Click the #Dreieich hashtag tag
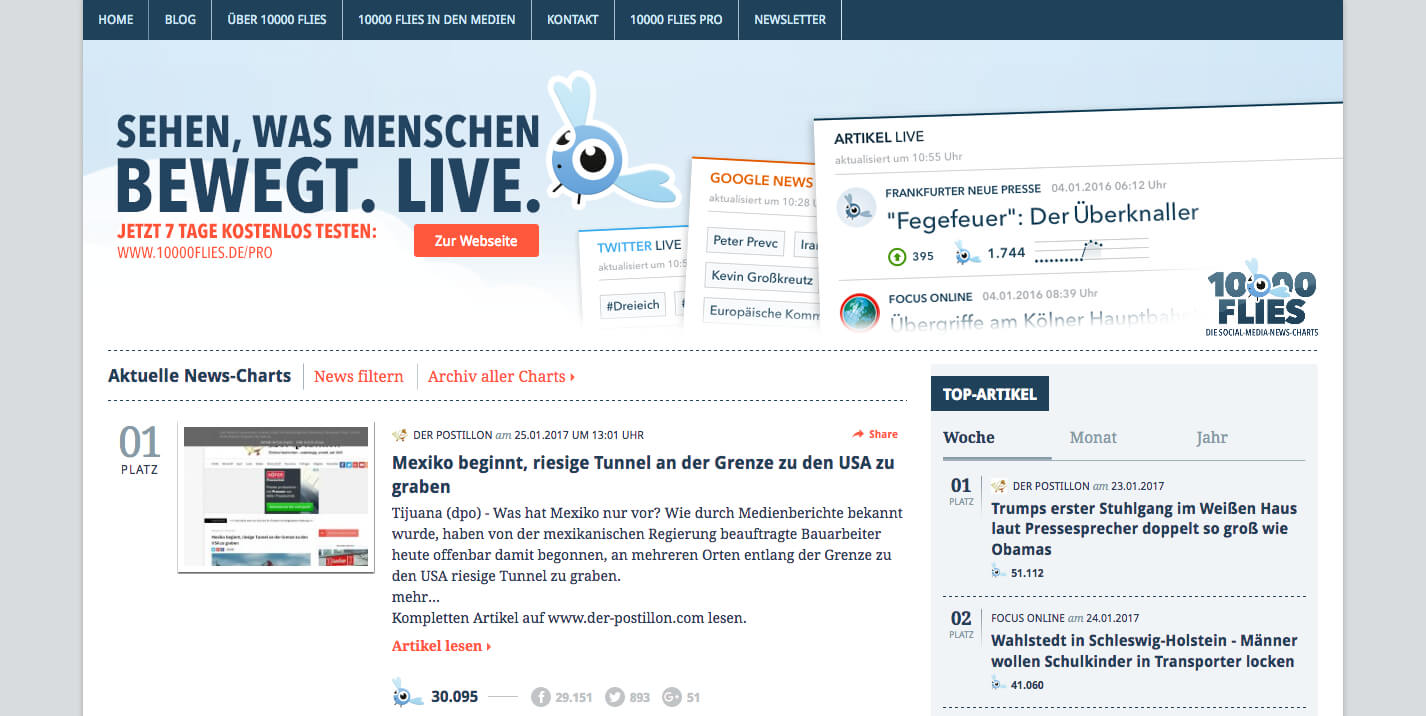 point(632,306)
